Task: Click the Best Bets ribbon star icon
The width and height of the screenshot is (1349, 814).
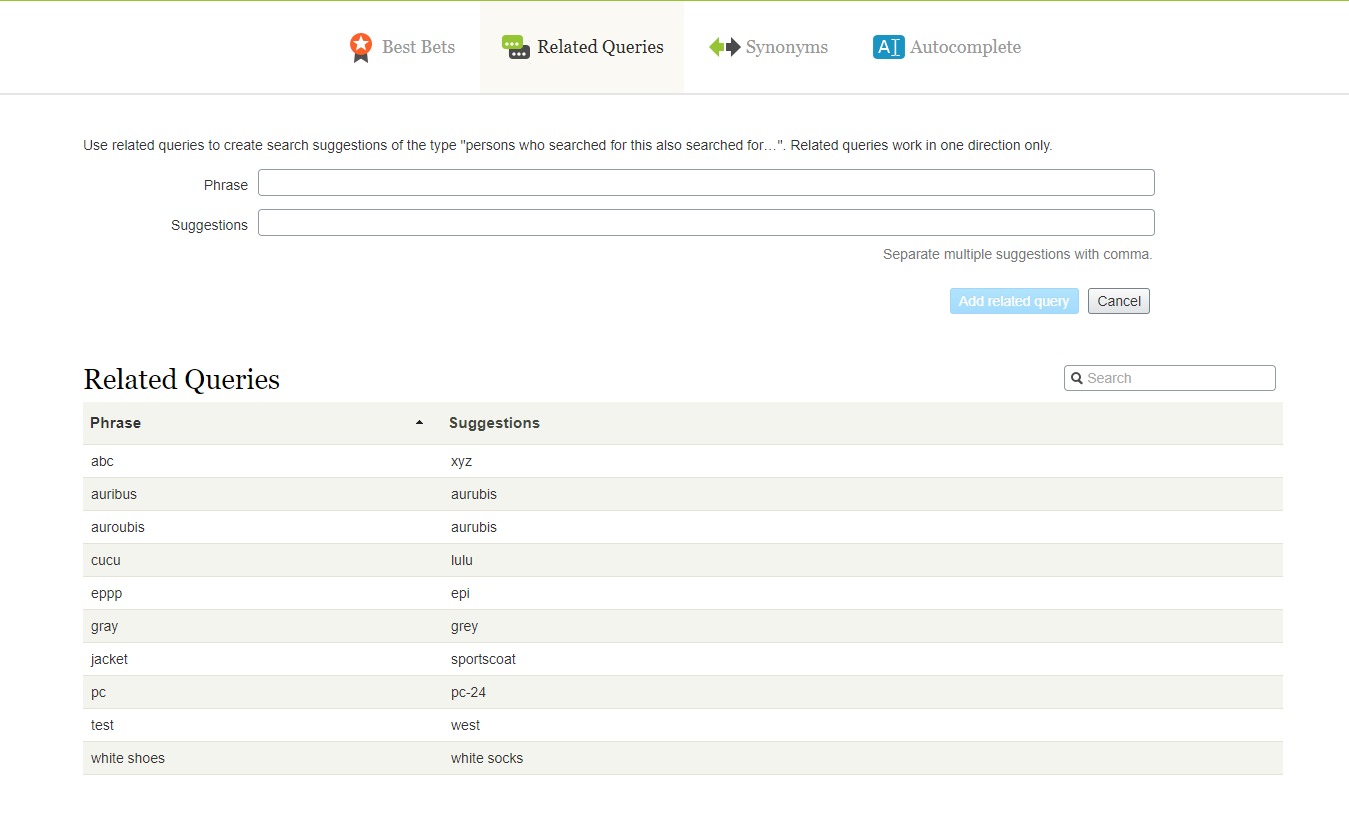Action: [360, 47]
